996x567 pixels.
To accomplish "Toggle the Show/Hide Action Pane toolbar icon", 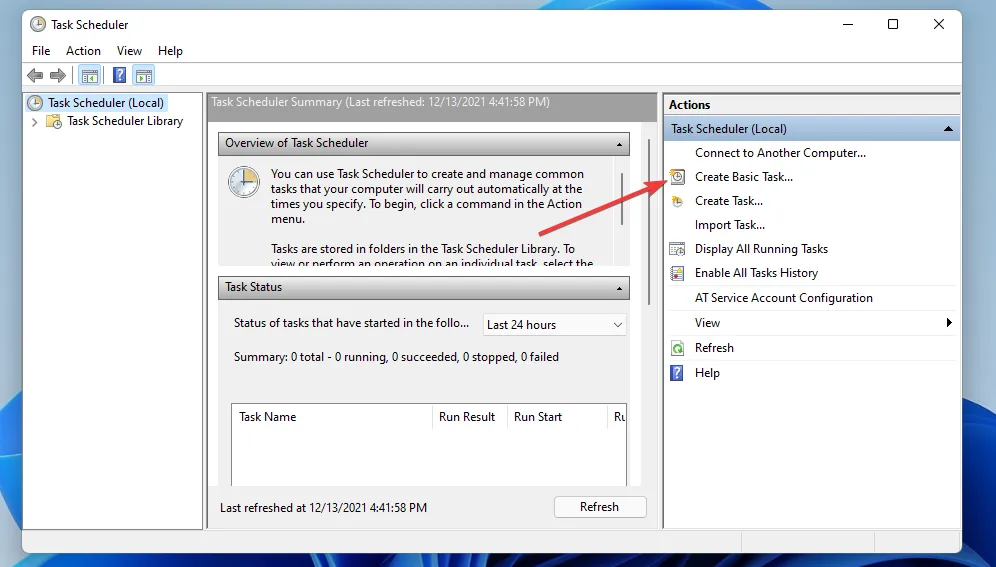I will (x=143, y=76).
